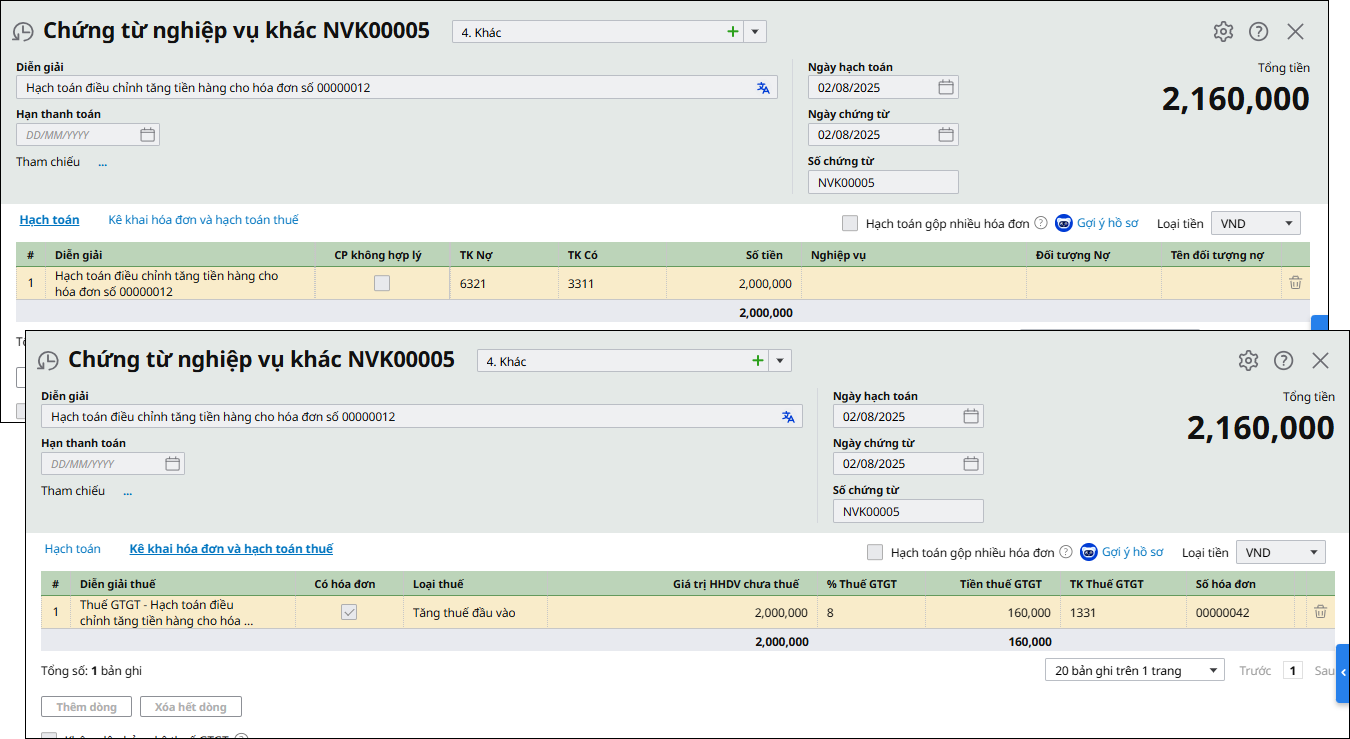Delete the 6321 accounting row with trash icon
This screenshot has width=1350, height=739.
[x=1295, y=283]
